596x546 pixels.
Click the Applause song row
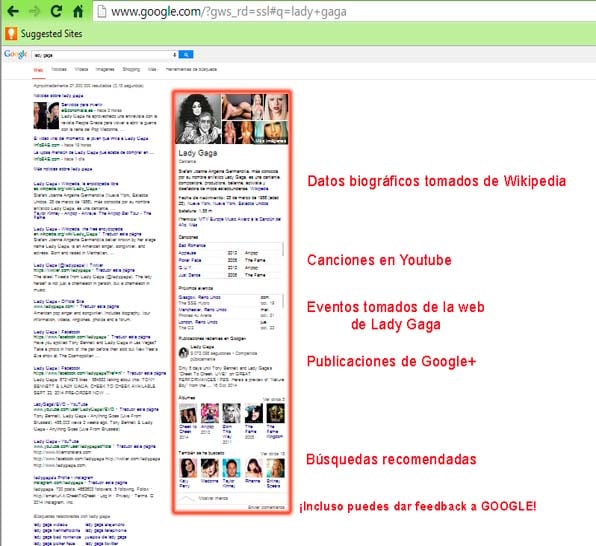click(230, 253)
